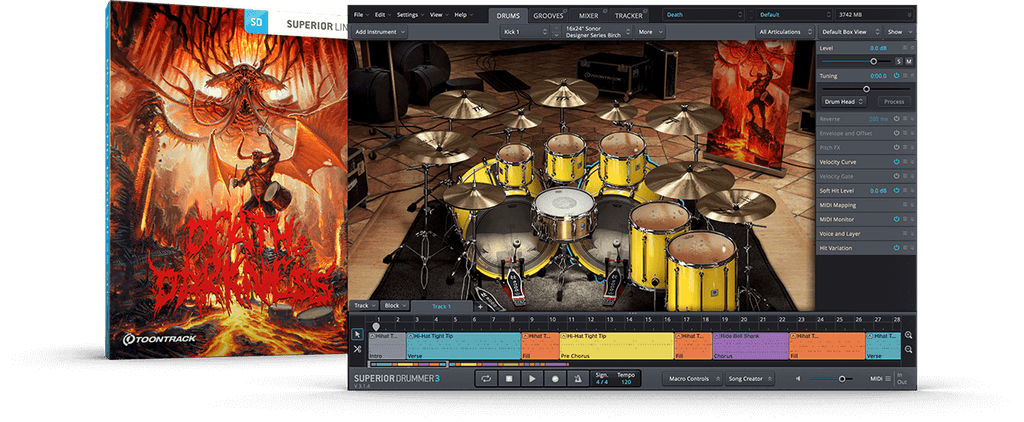
Task: Add a new track with the plus button
Action: (x=480, y=306)
